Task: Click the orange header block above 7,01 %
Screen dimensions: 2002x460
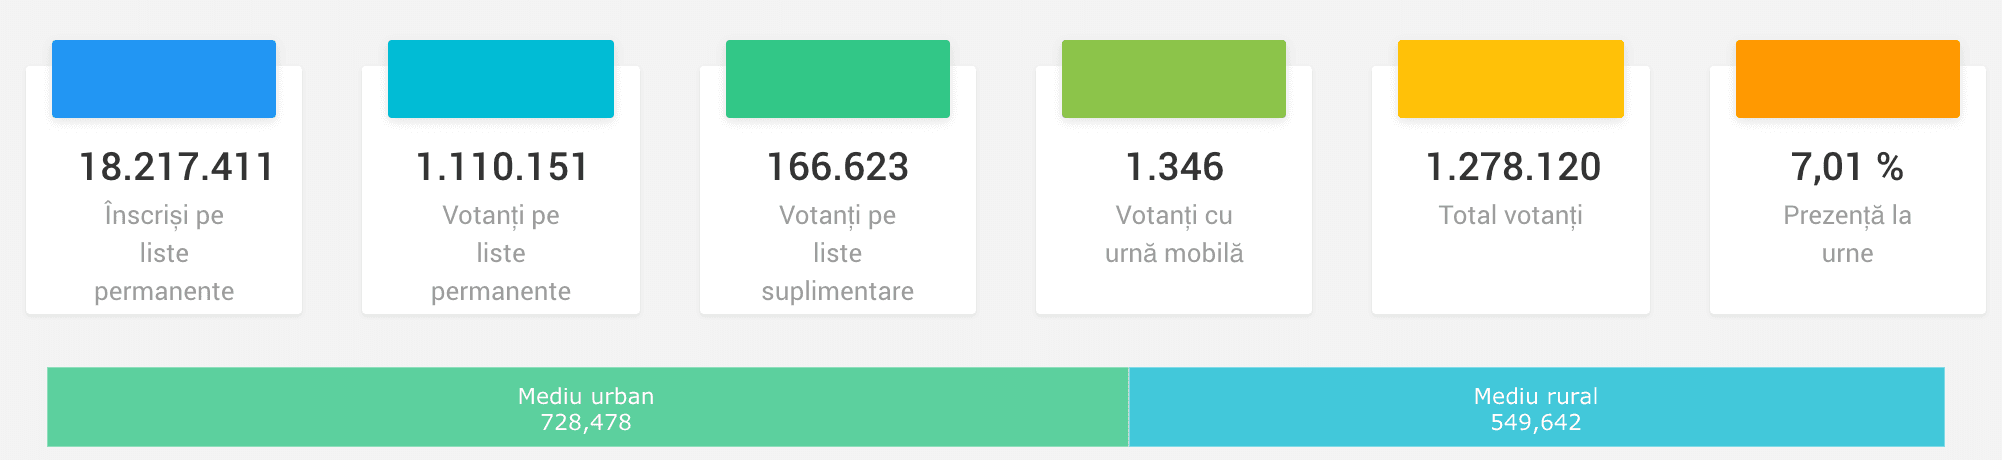Action: 1848,79
